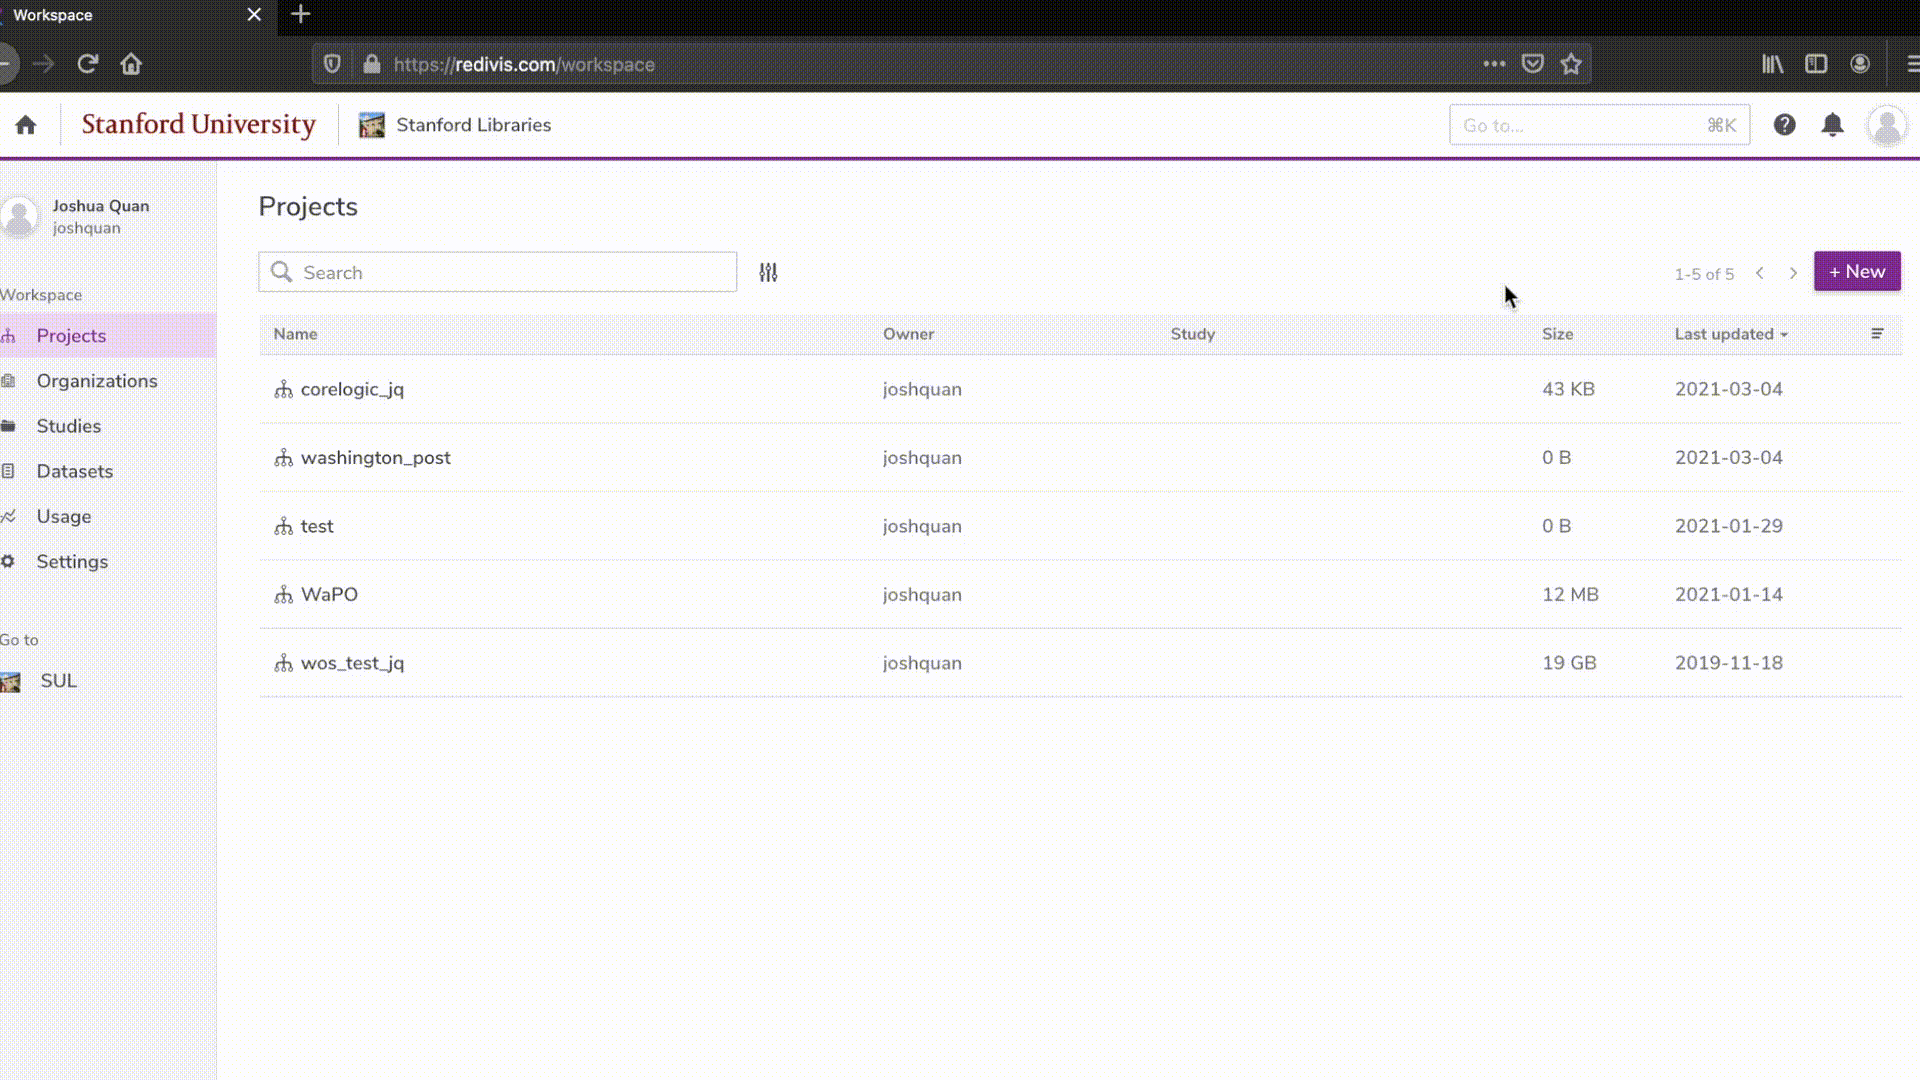Click the Stanford Libraries logo icon
The width and height of the screenshot is (1920, 1080).
[372, 125]
